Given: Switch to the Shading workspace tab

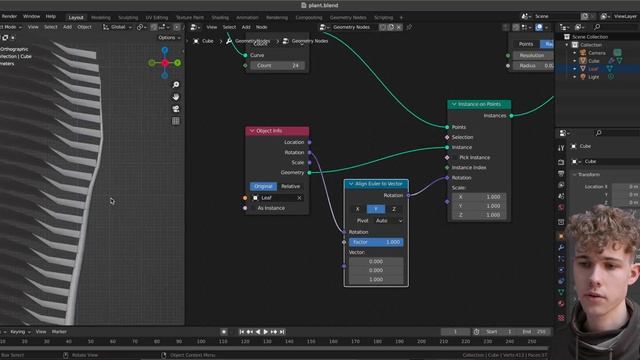Looking at the screenshot, I should point(220,18).
